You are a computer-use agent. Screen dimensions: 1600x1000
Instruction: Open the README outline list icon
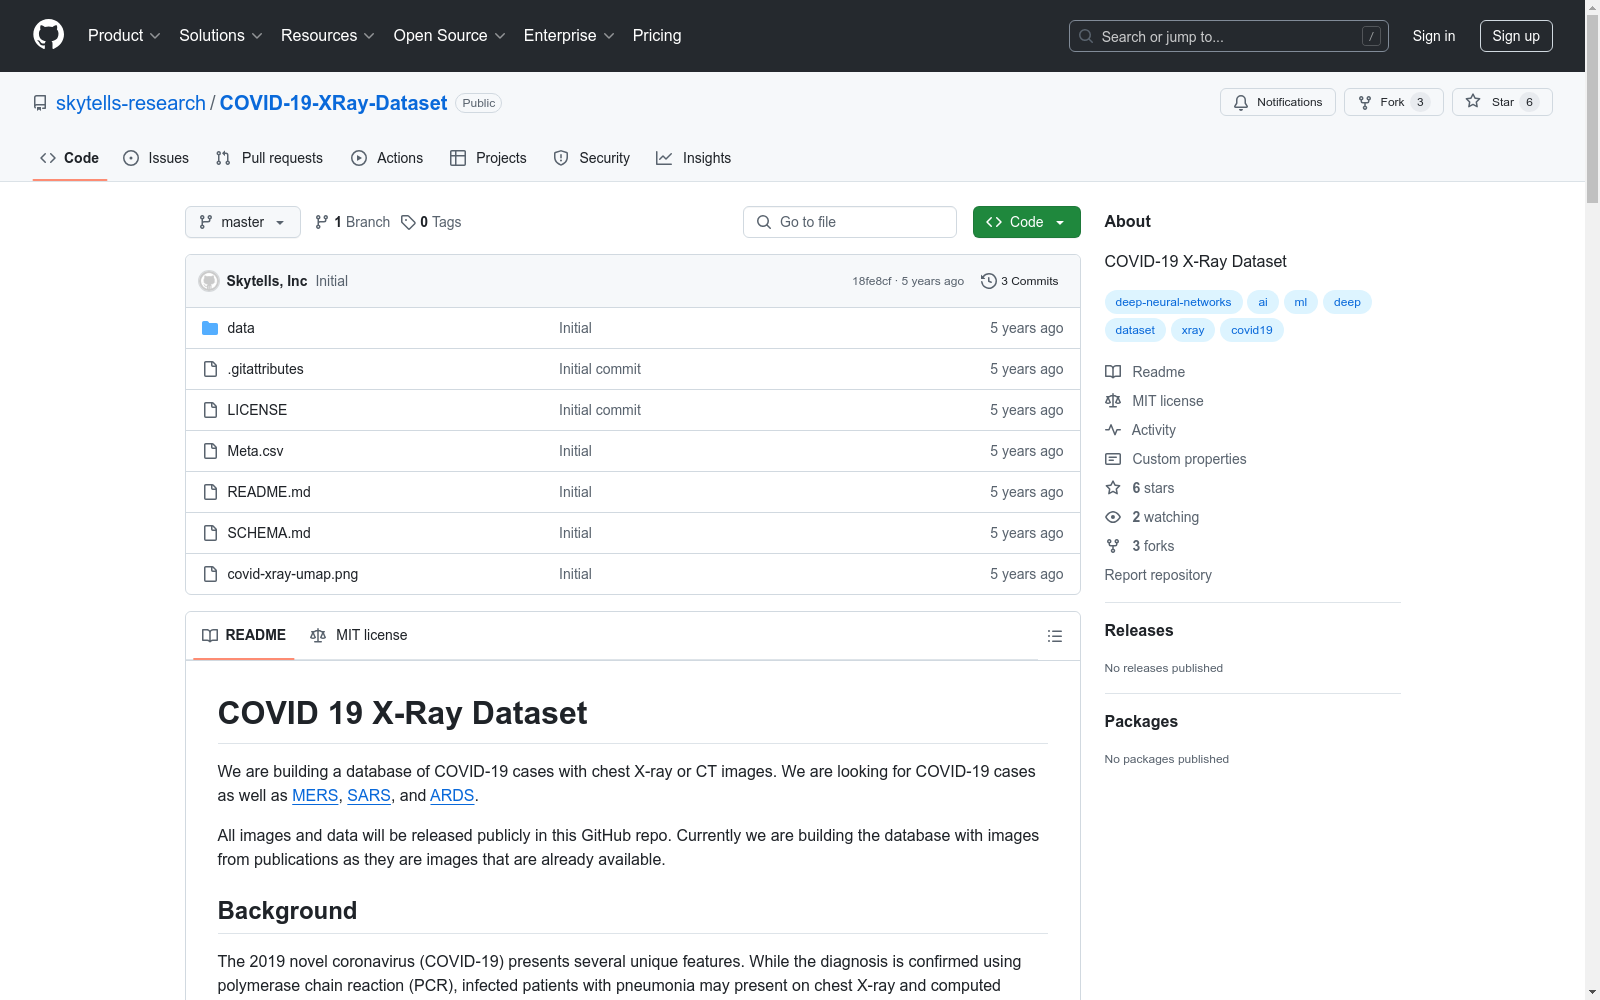point(1054,636)
